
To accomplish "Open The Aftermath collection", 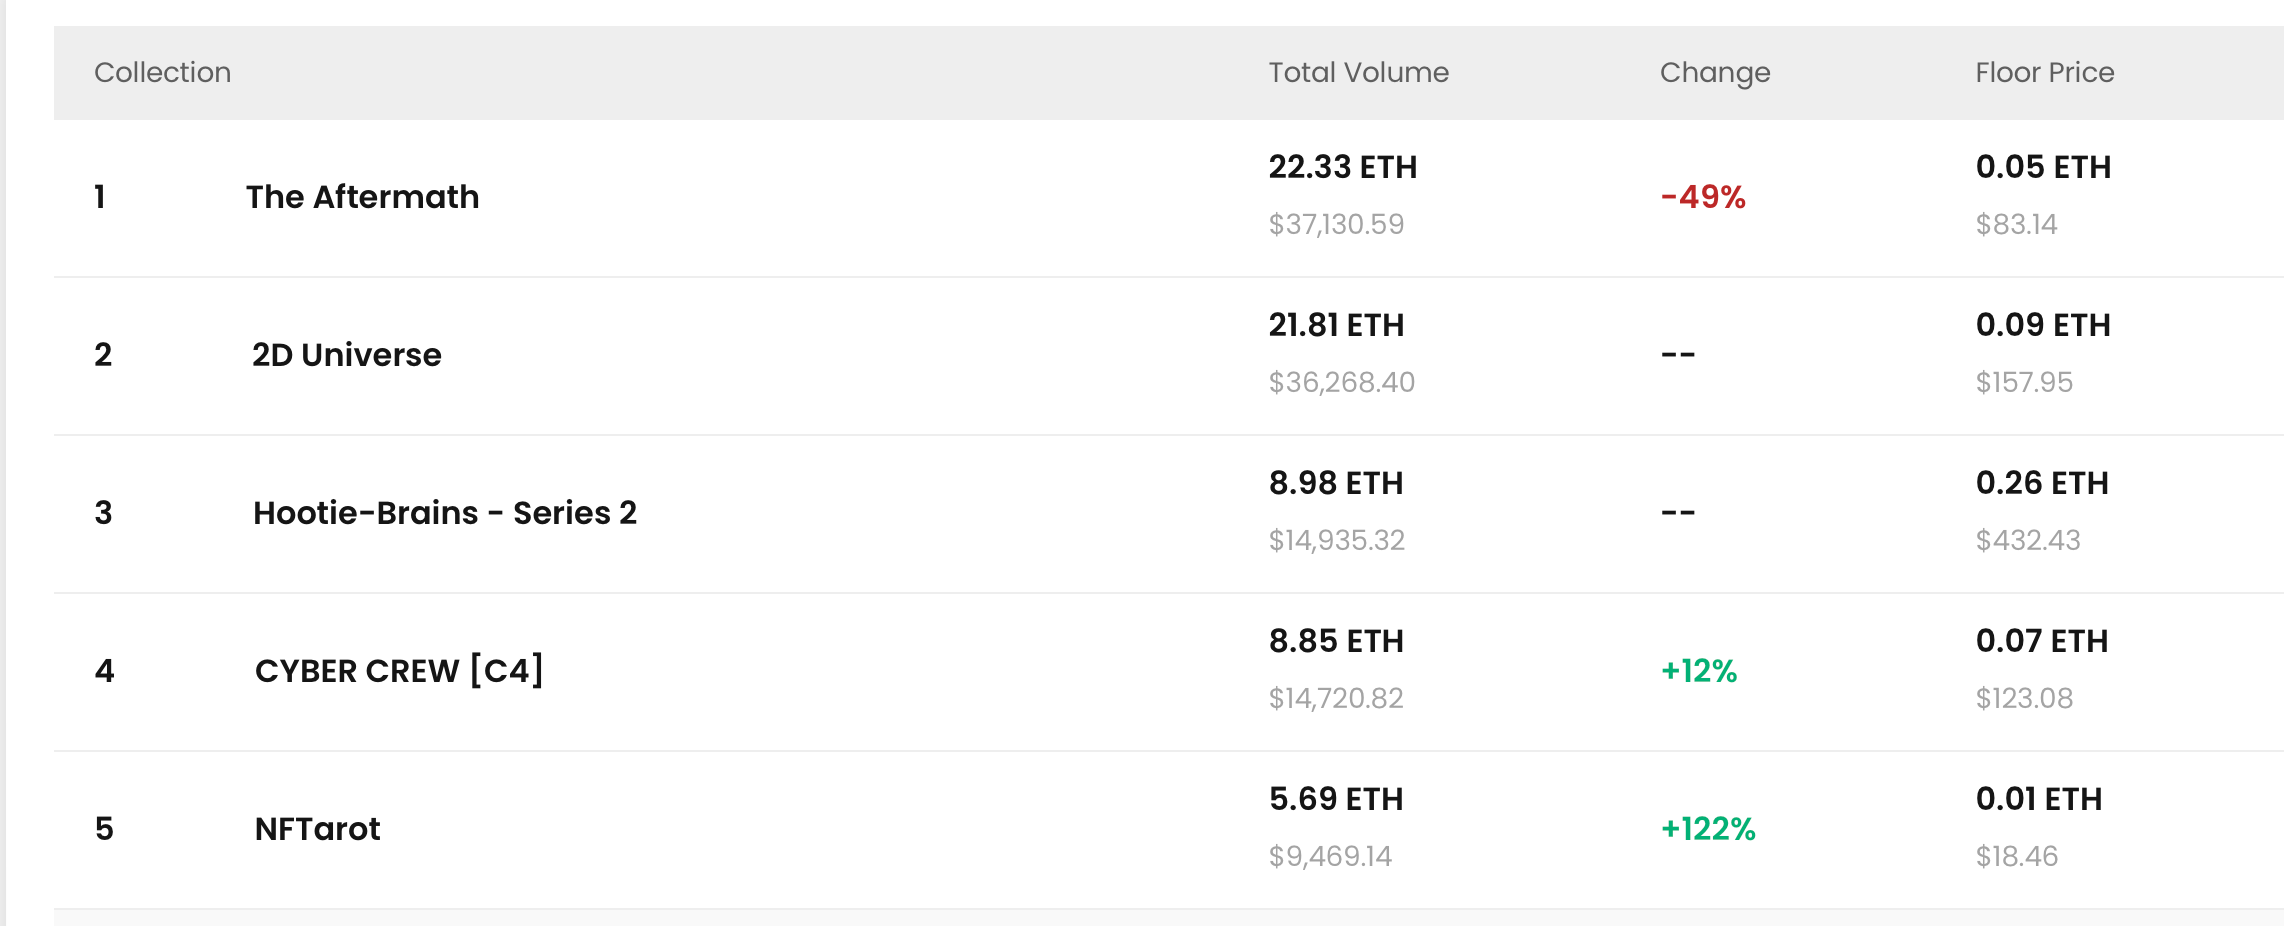I will click(x=363, y=197).
